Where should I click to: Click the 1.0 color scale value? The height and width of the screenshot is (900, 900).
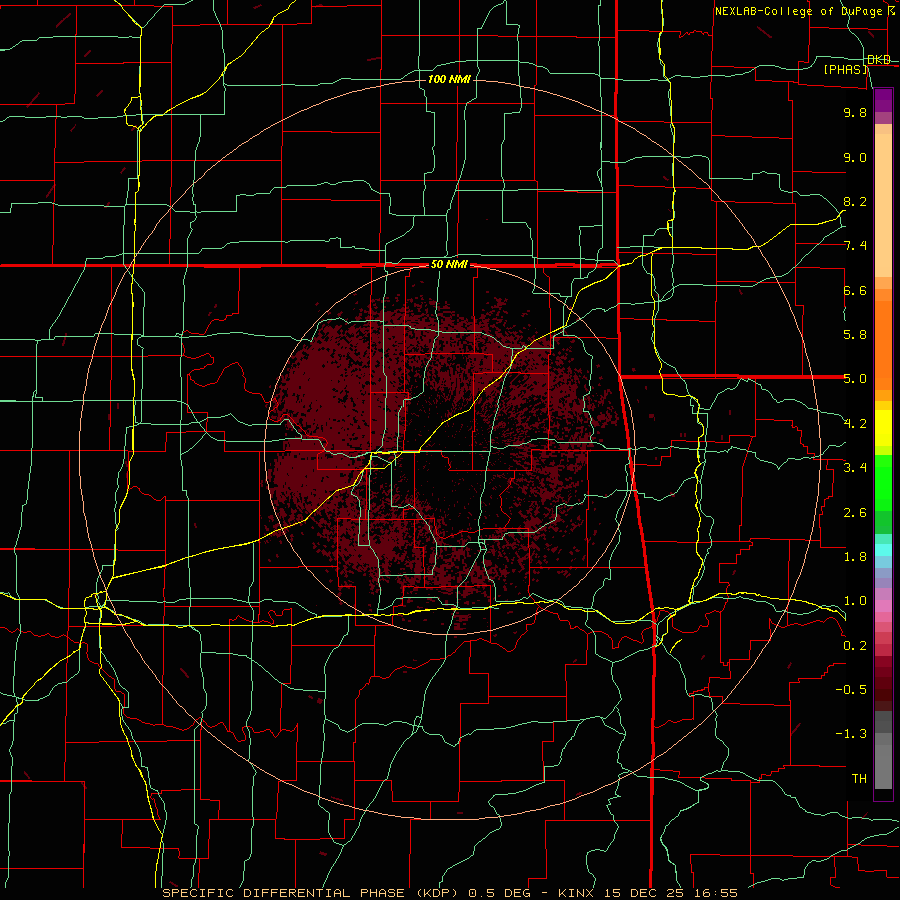tap(855, 601)
